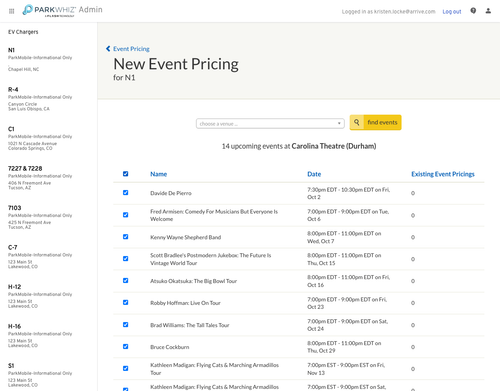Viewport: 500px width, 391px height.
Task: Select the 7227 & 7228 location
Action: pyautogui.click(x=40, y=178)
